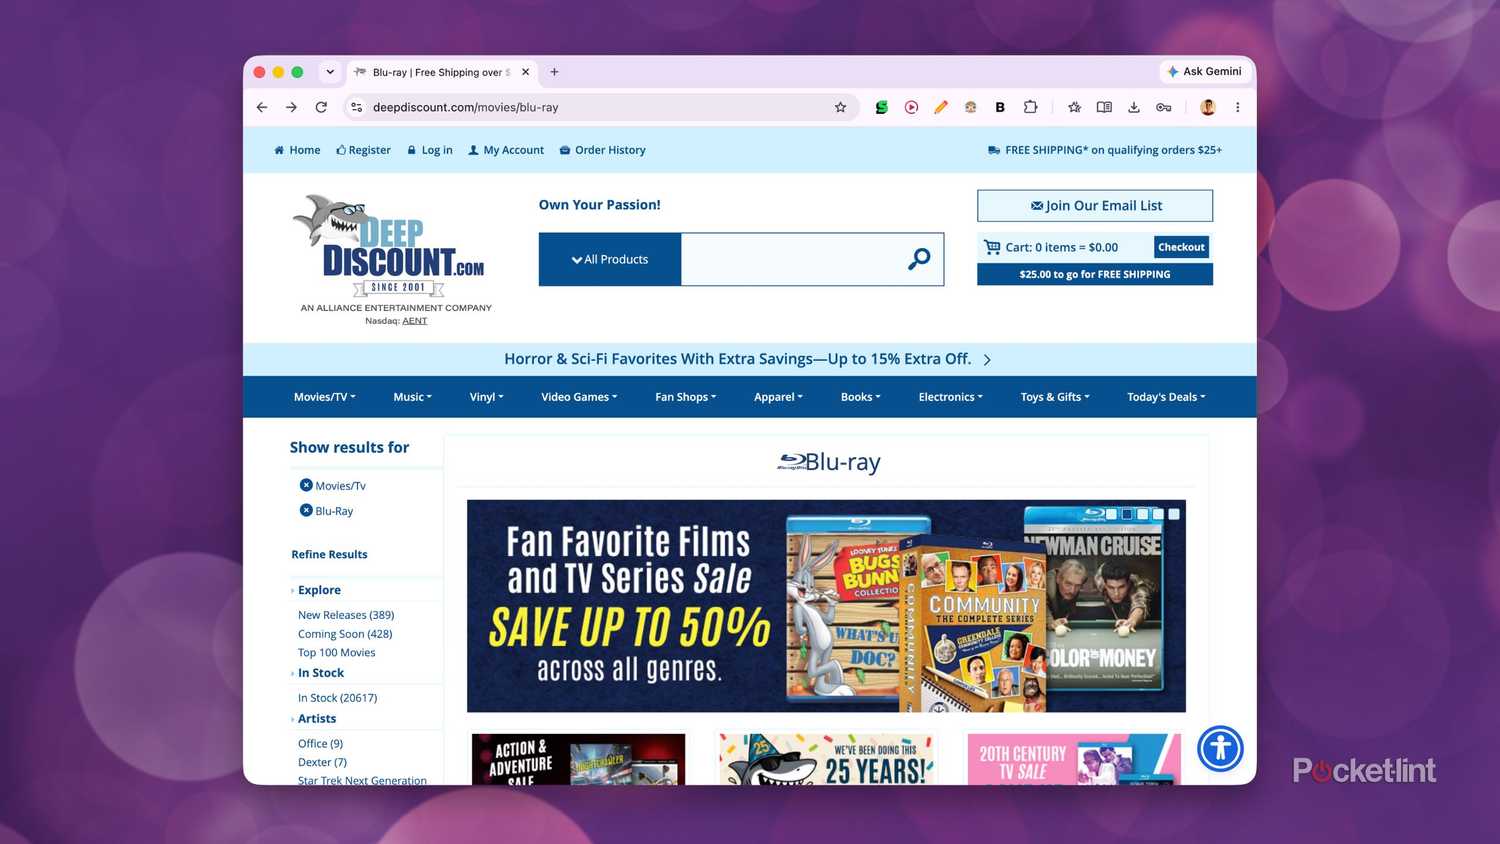Image resolution: width=1500 pixels, height=844 pixels.
Task: Open the tab search dropdown arrow
Action: 330,72
